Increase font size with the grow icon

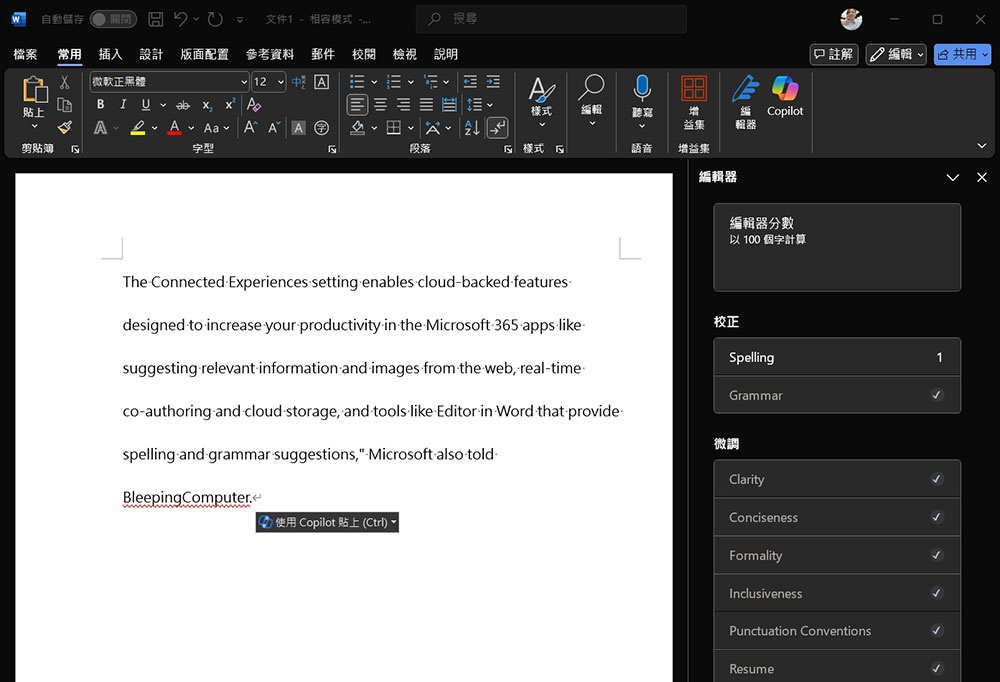[x=251, y=128]
